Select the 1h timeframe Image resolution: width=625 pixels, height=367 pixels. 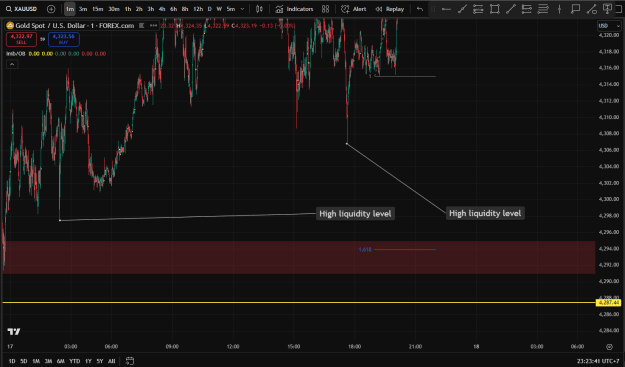pos(128,9)
